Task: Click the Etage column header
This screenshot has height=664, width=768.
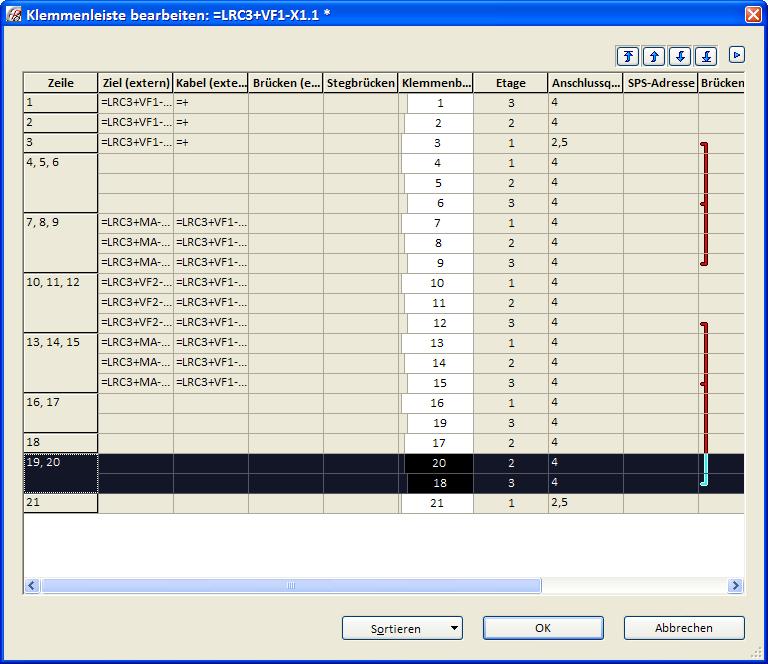Action: pyautogui.click(x=510, y=83)
